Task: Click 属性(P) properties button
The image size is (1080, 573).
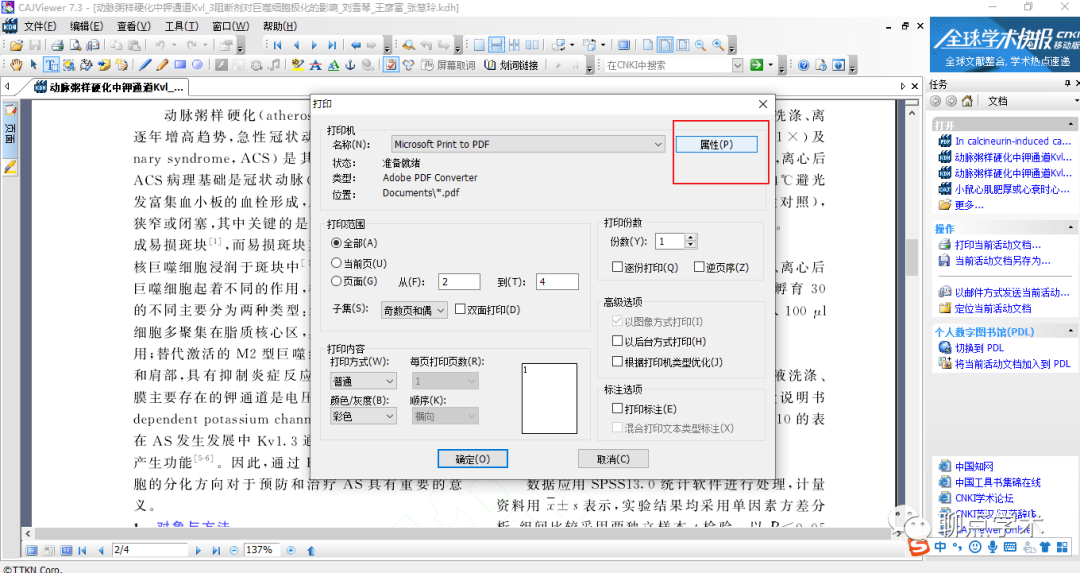Action: click(x=716, y=144)
